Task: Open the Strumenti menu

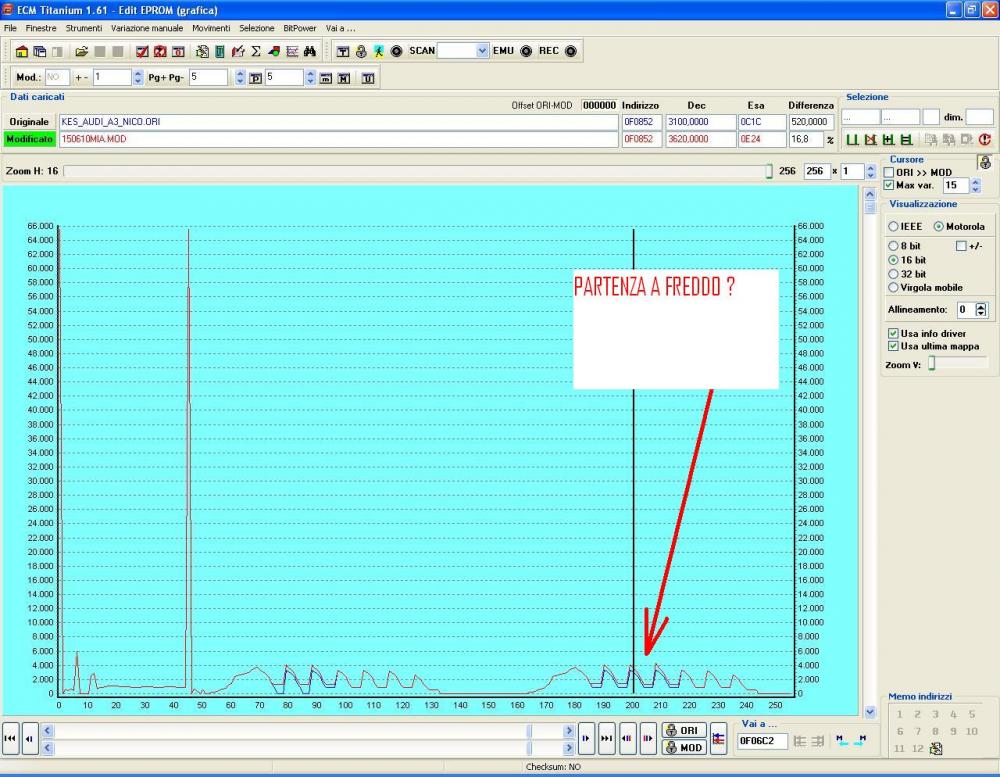Action: 84,28
